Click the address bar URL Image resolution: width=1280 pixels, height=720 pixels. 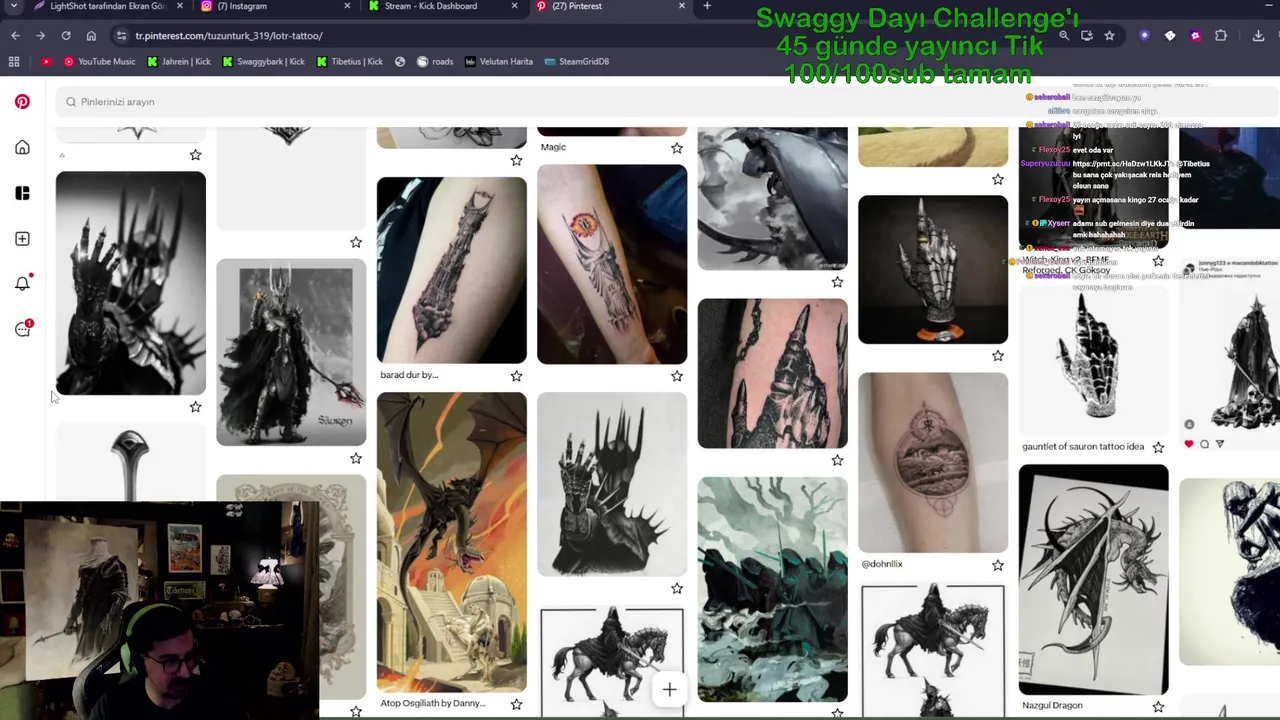229,36
